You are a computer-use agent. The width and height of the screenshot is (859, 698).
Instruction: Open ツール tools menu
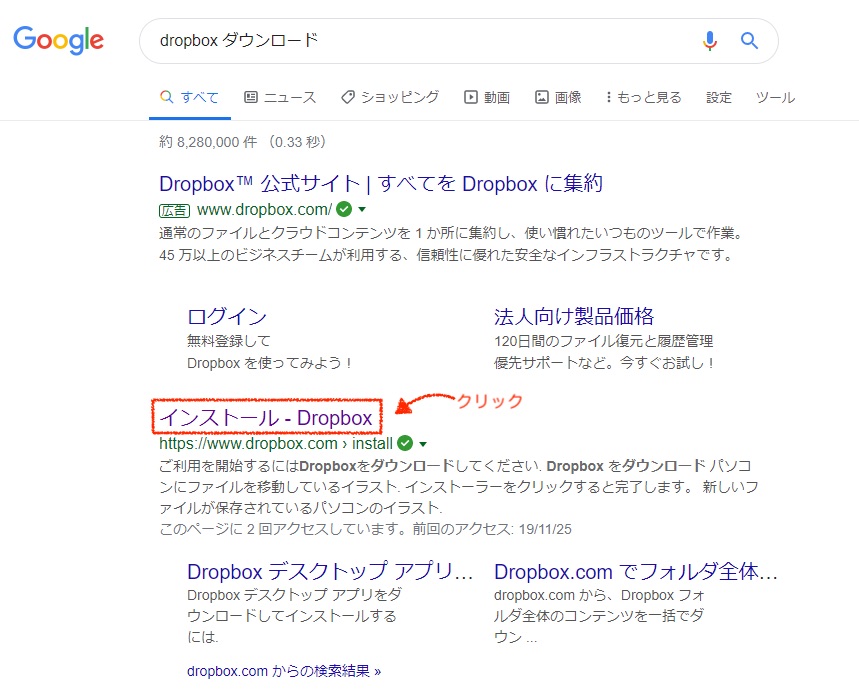click(775, 98)
